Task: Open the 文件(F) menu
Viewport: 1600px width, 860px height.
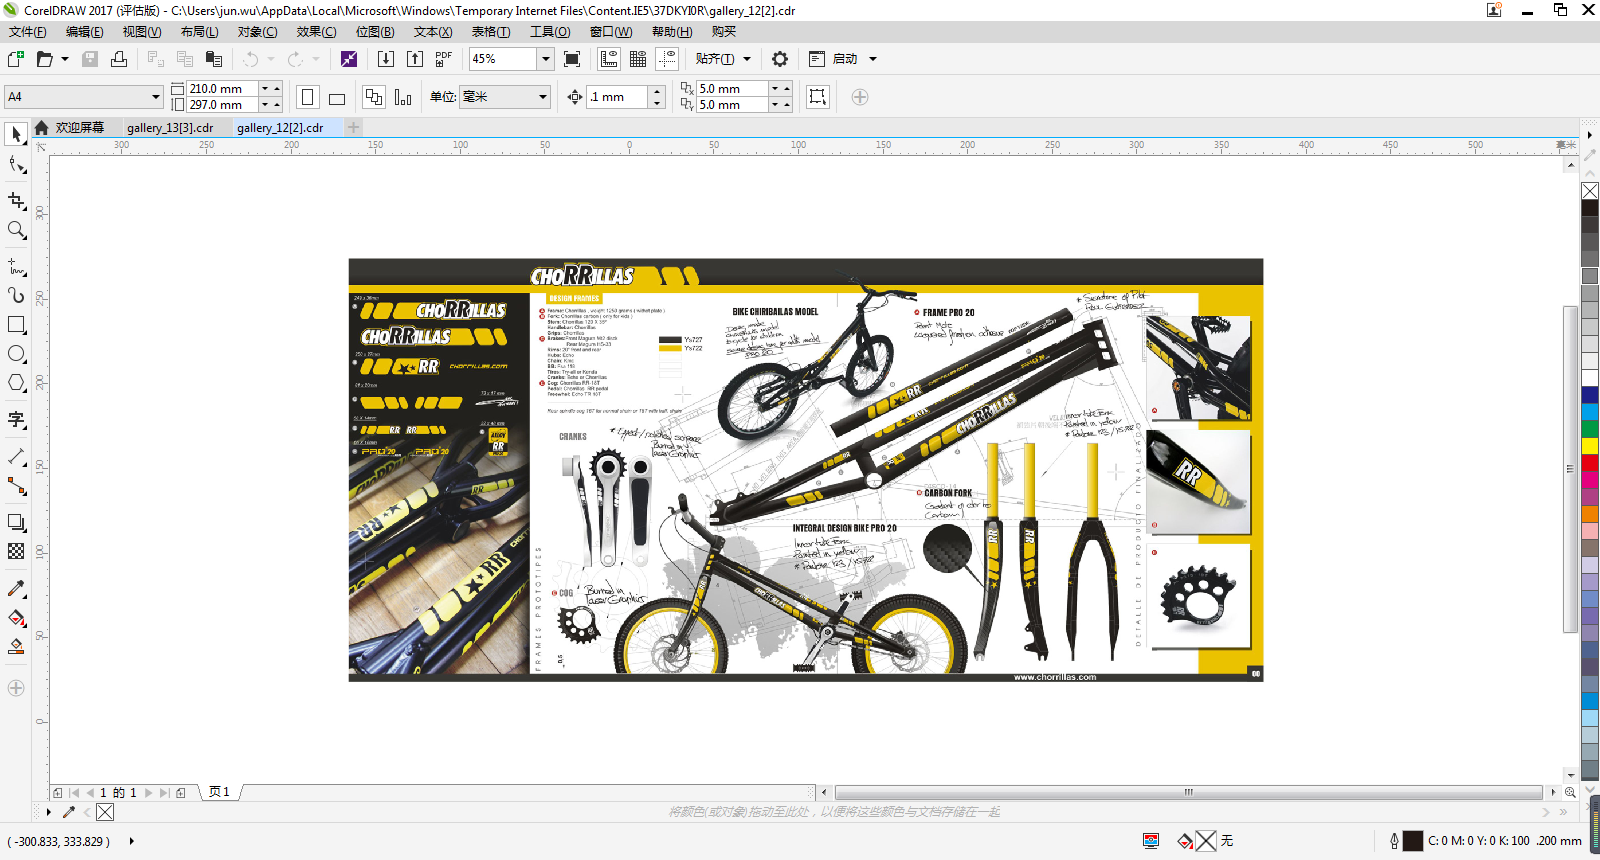Action: (28, 32)
